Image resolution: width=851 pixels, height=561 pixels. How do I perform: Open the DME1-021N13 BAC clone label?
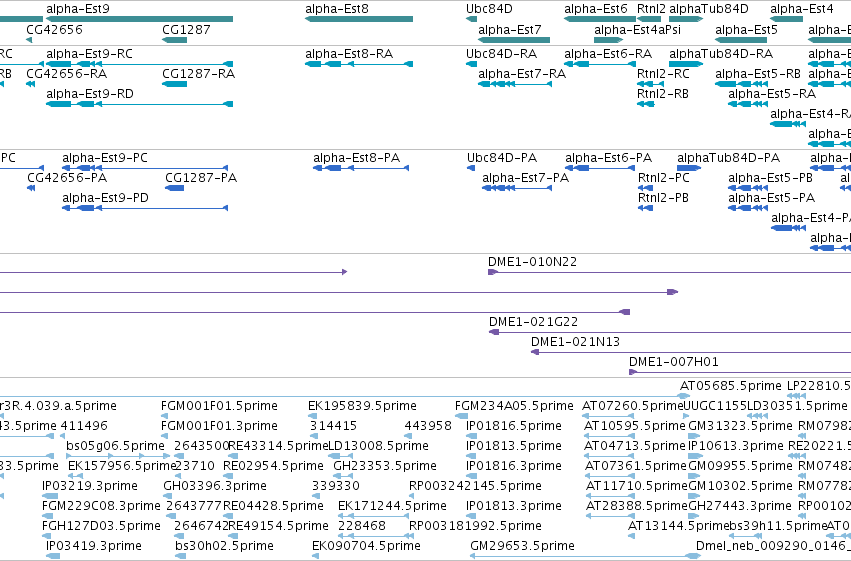[x=575, y=342]
